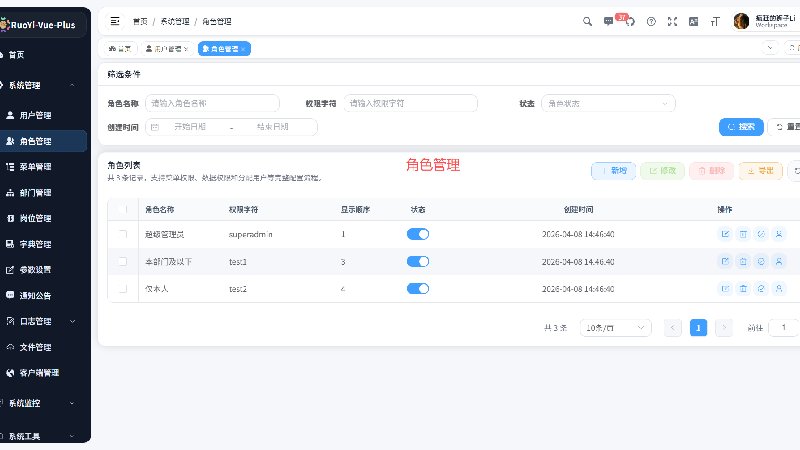800x450 pixels.
Task: Collapse the sidebar with the hamburger icon
Action: (x=115, y=21)
